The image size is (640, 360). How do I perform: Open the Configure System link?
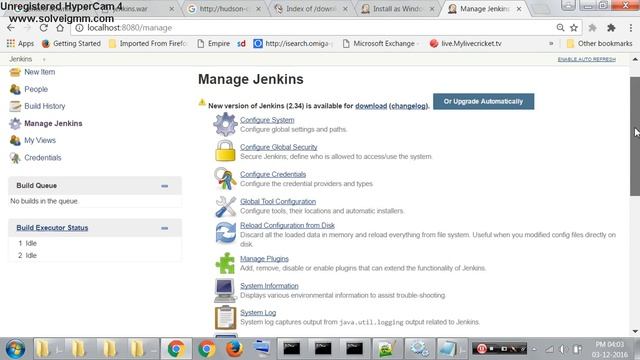pos(267,120)
